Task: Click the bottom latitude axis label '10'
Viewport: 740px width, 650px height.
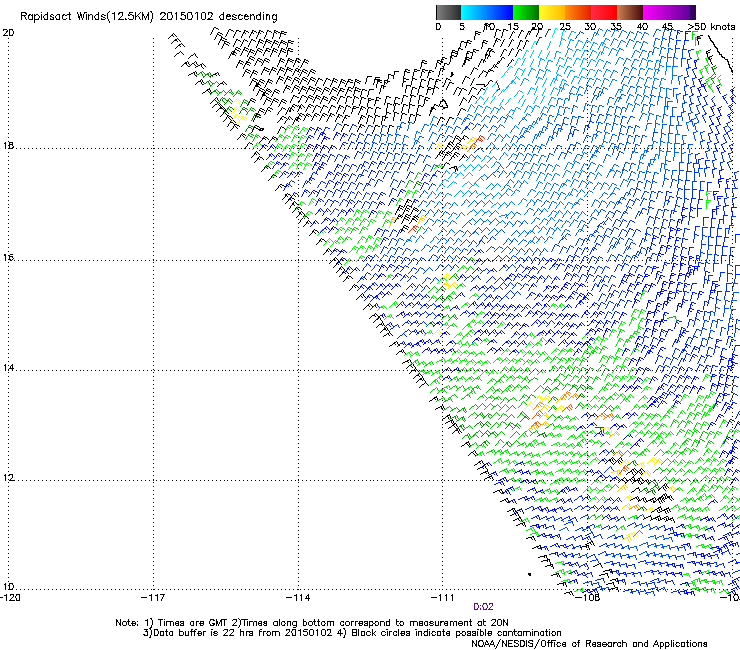Action: click(8, 587)
